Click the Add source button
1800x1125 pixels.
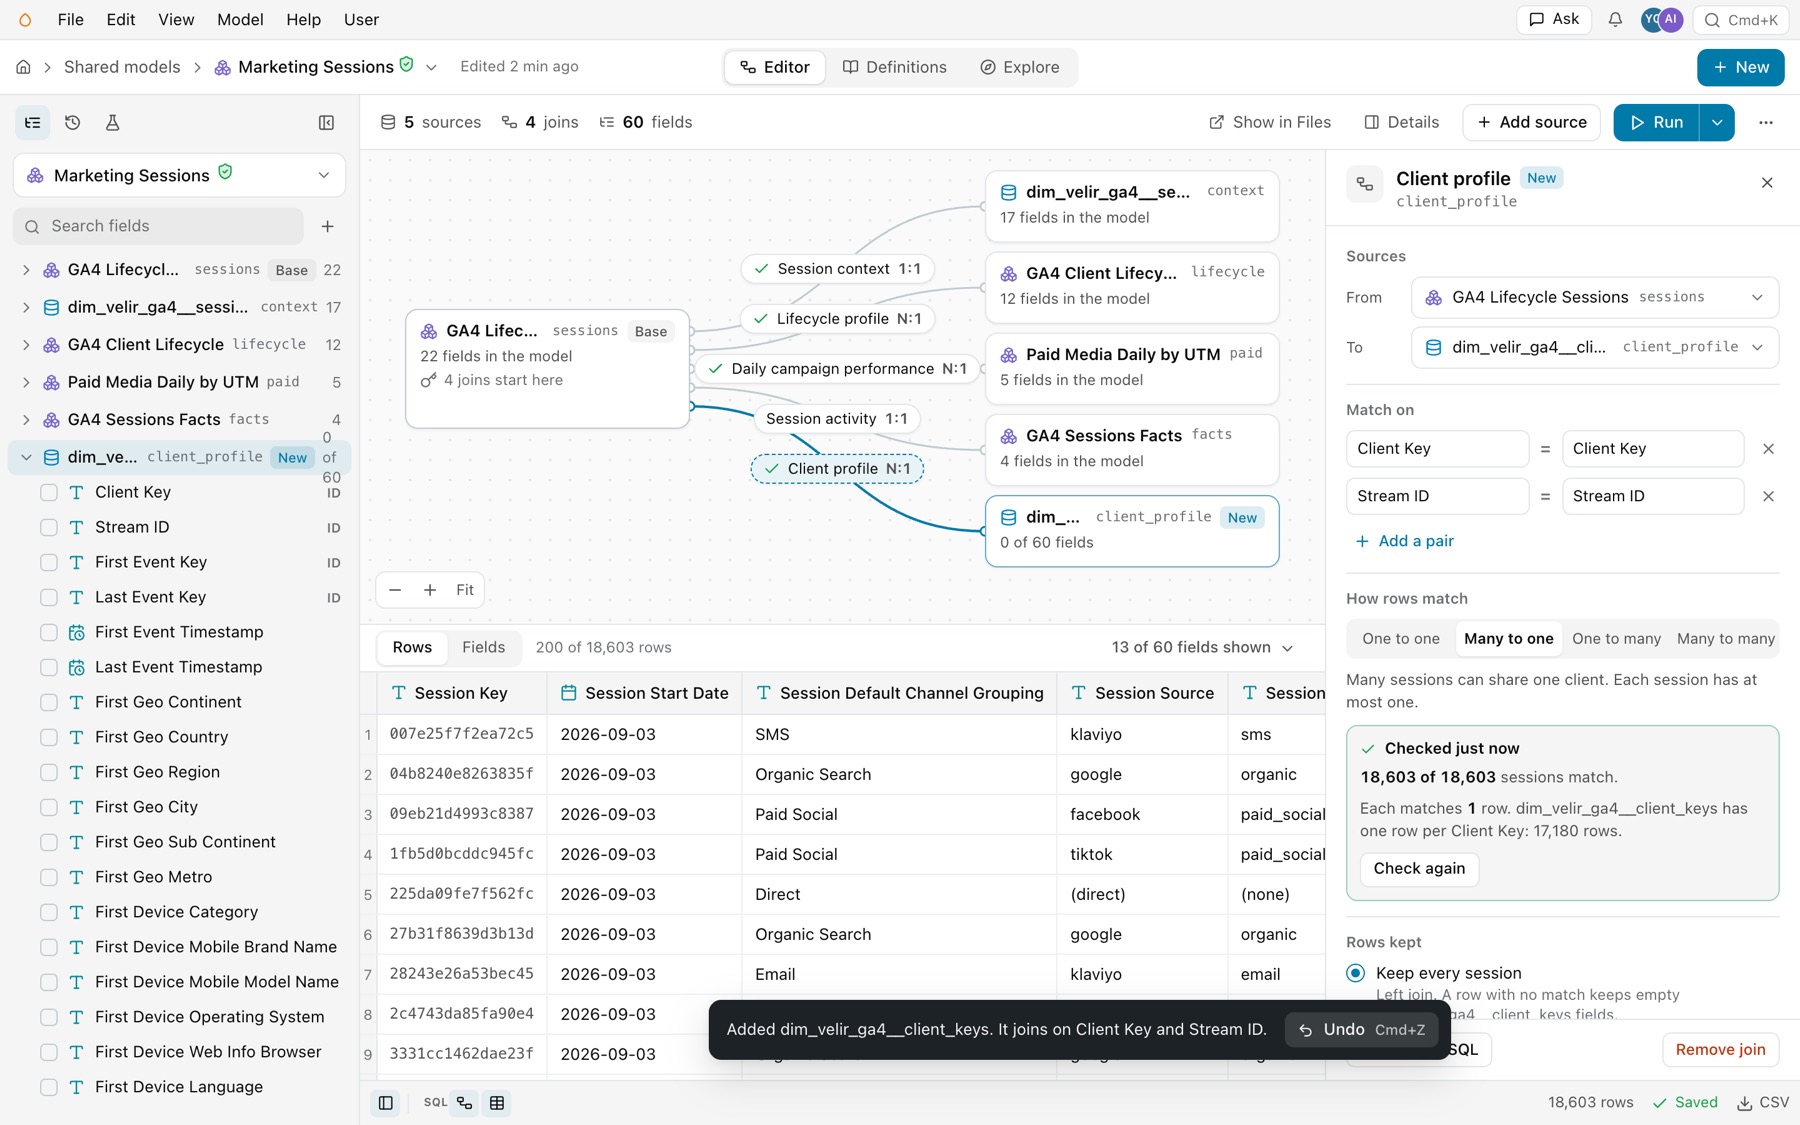point(1531,122)
